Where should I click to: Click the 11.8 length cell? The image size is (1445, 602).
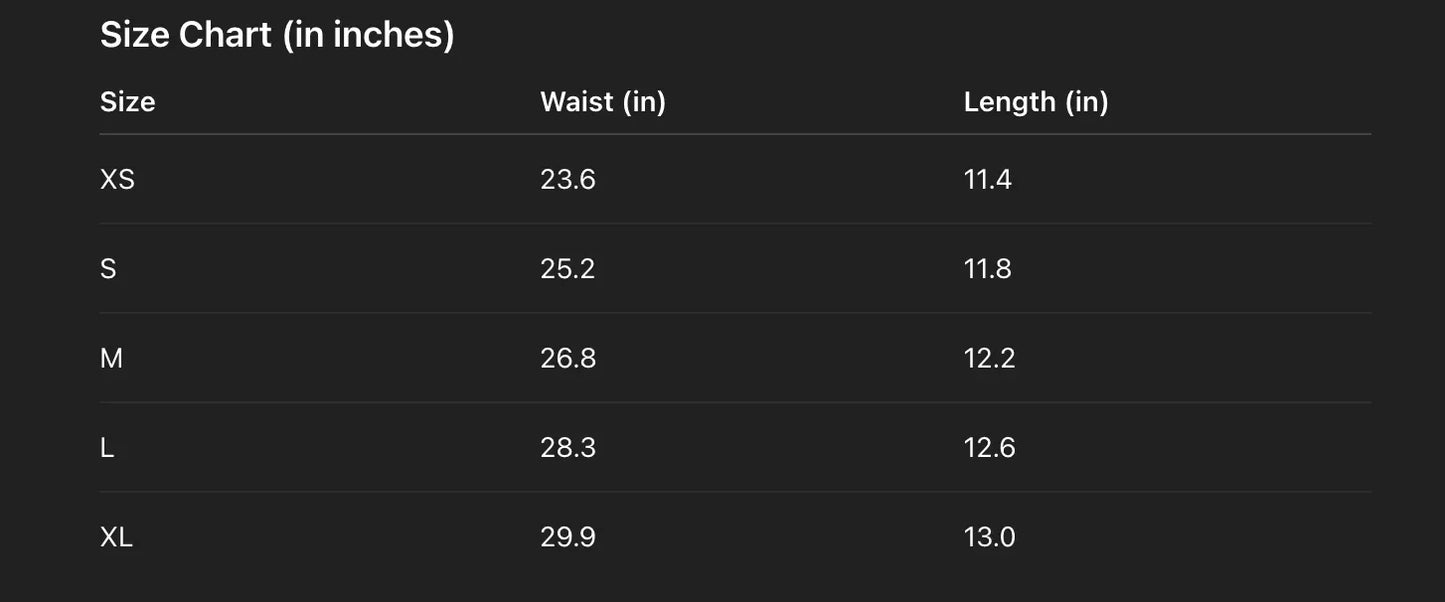click(x=987, y=269)
